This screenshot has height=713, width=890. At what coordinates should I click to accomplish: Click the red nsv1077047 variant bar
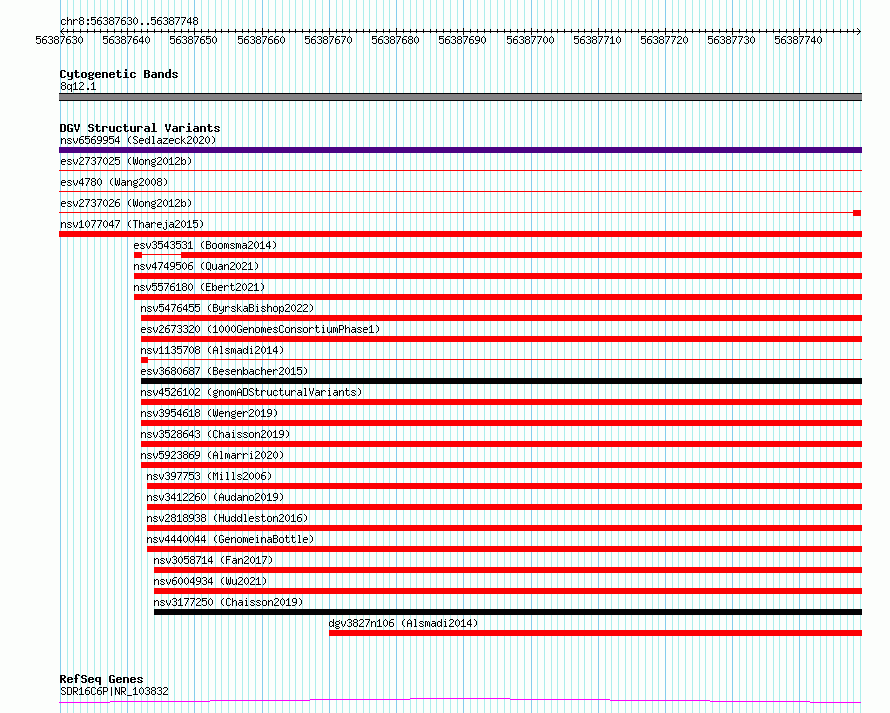460,234
